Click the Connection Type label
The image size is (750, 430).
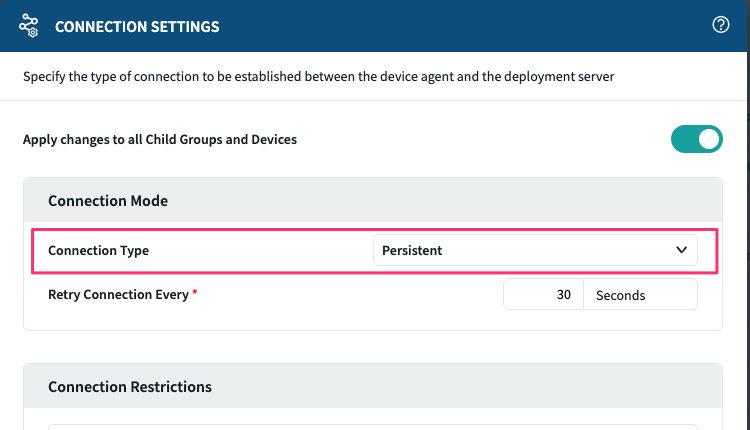[x=98, y=250]
